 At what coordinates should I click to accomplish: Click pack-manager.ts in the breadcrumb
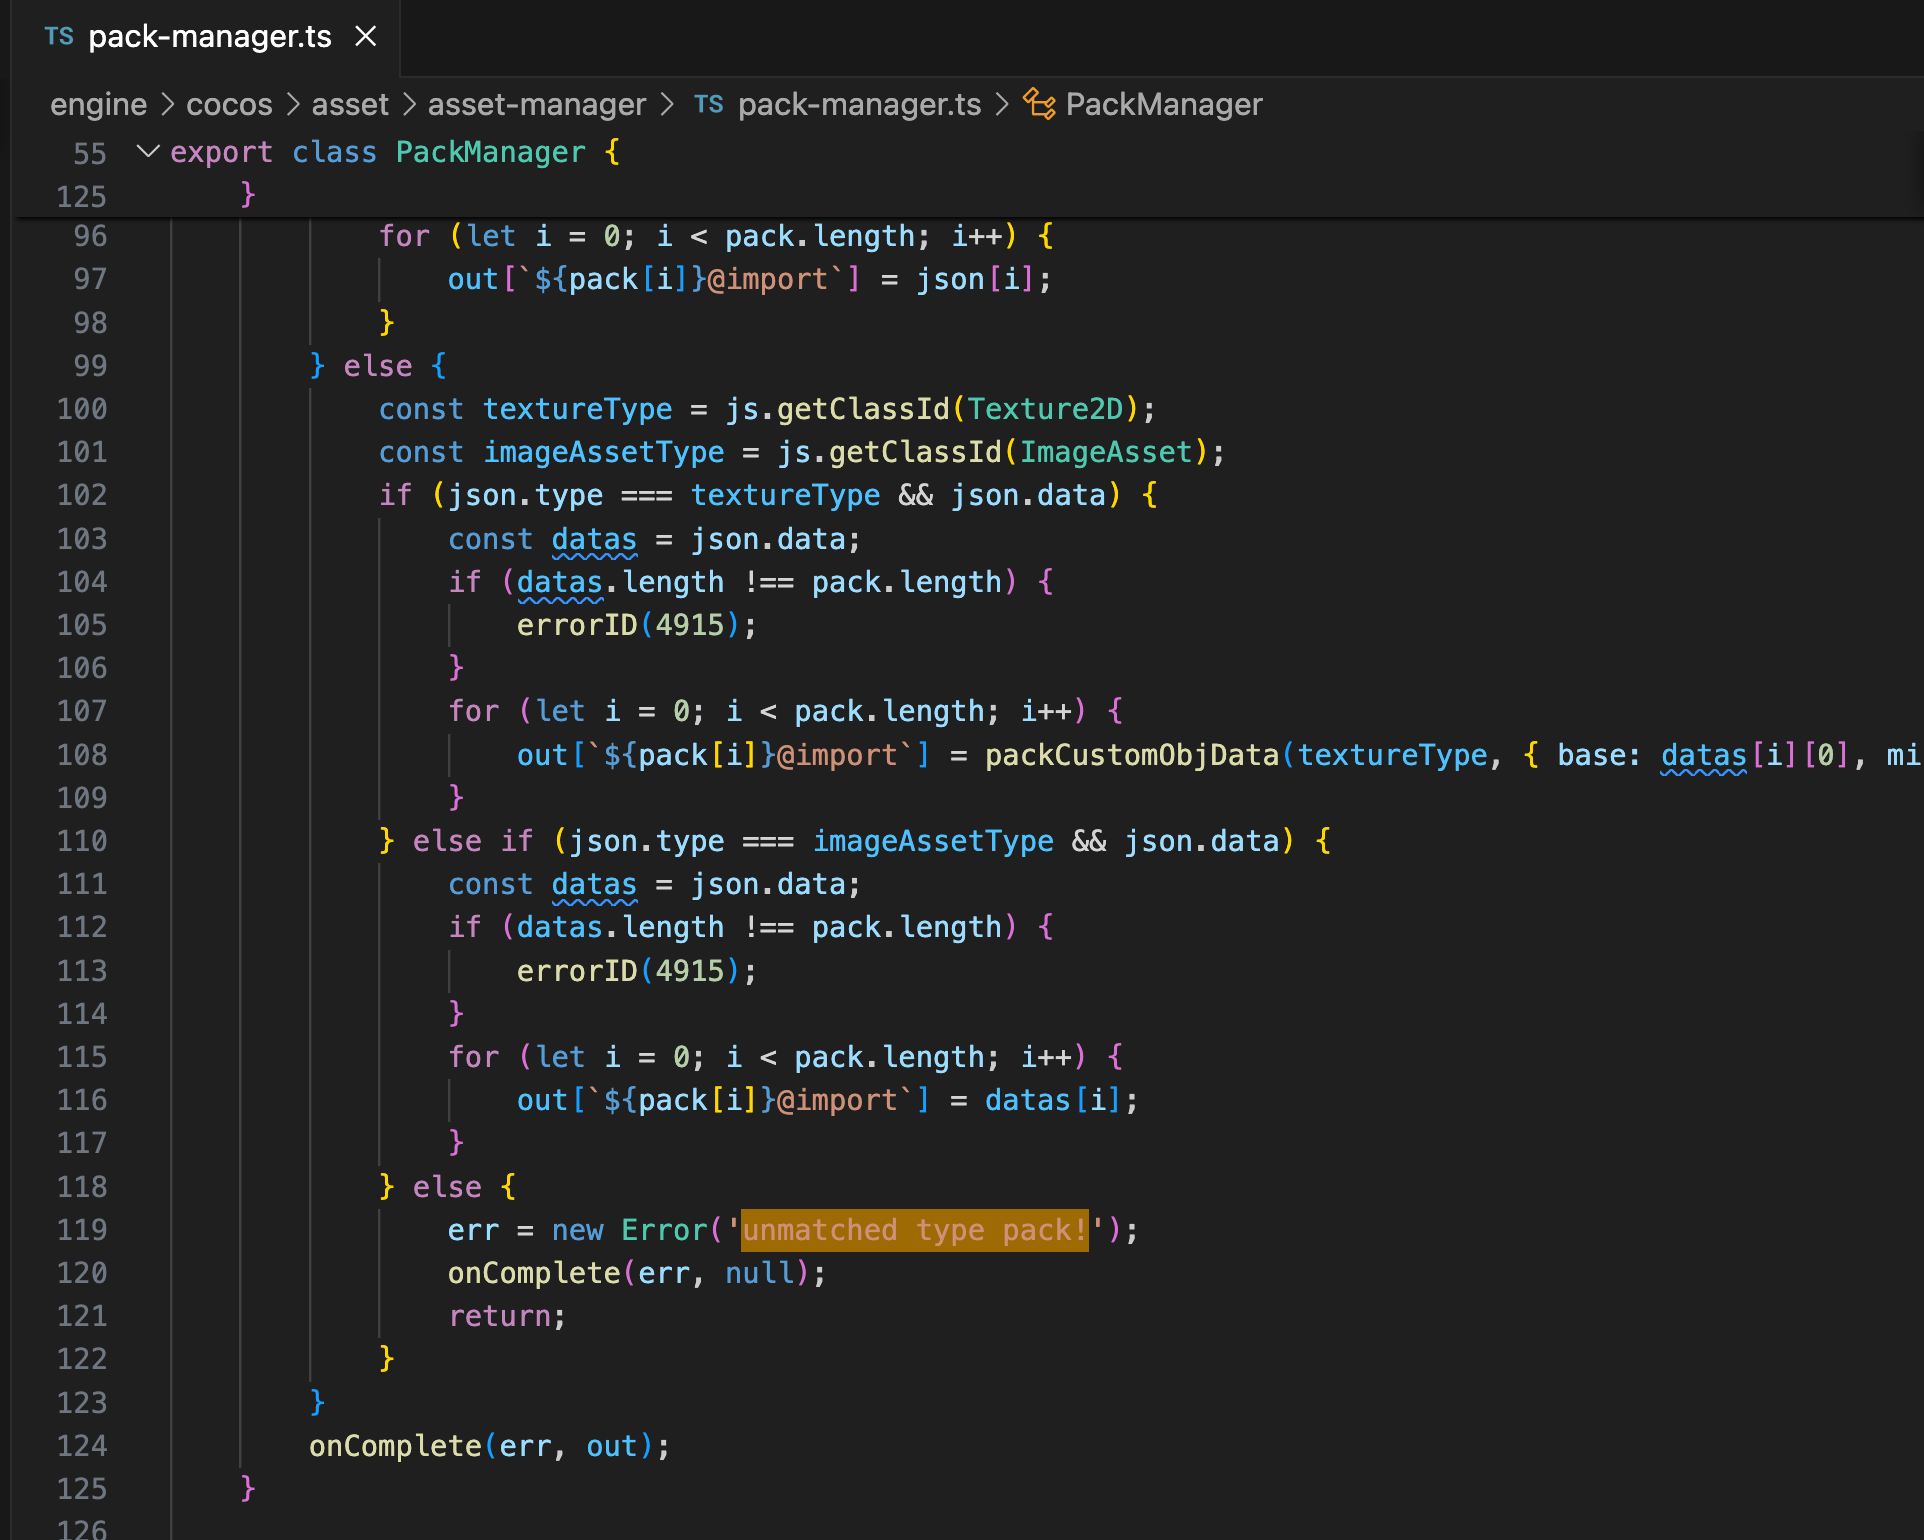pyautogui.click(x=859, y=104)
